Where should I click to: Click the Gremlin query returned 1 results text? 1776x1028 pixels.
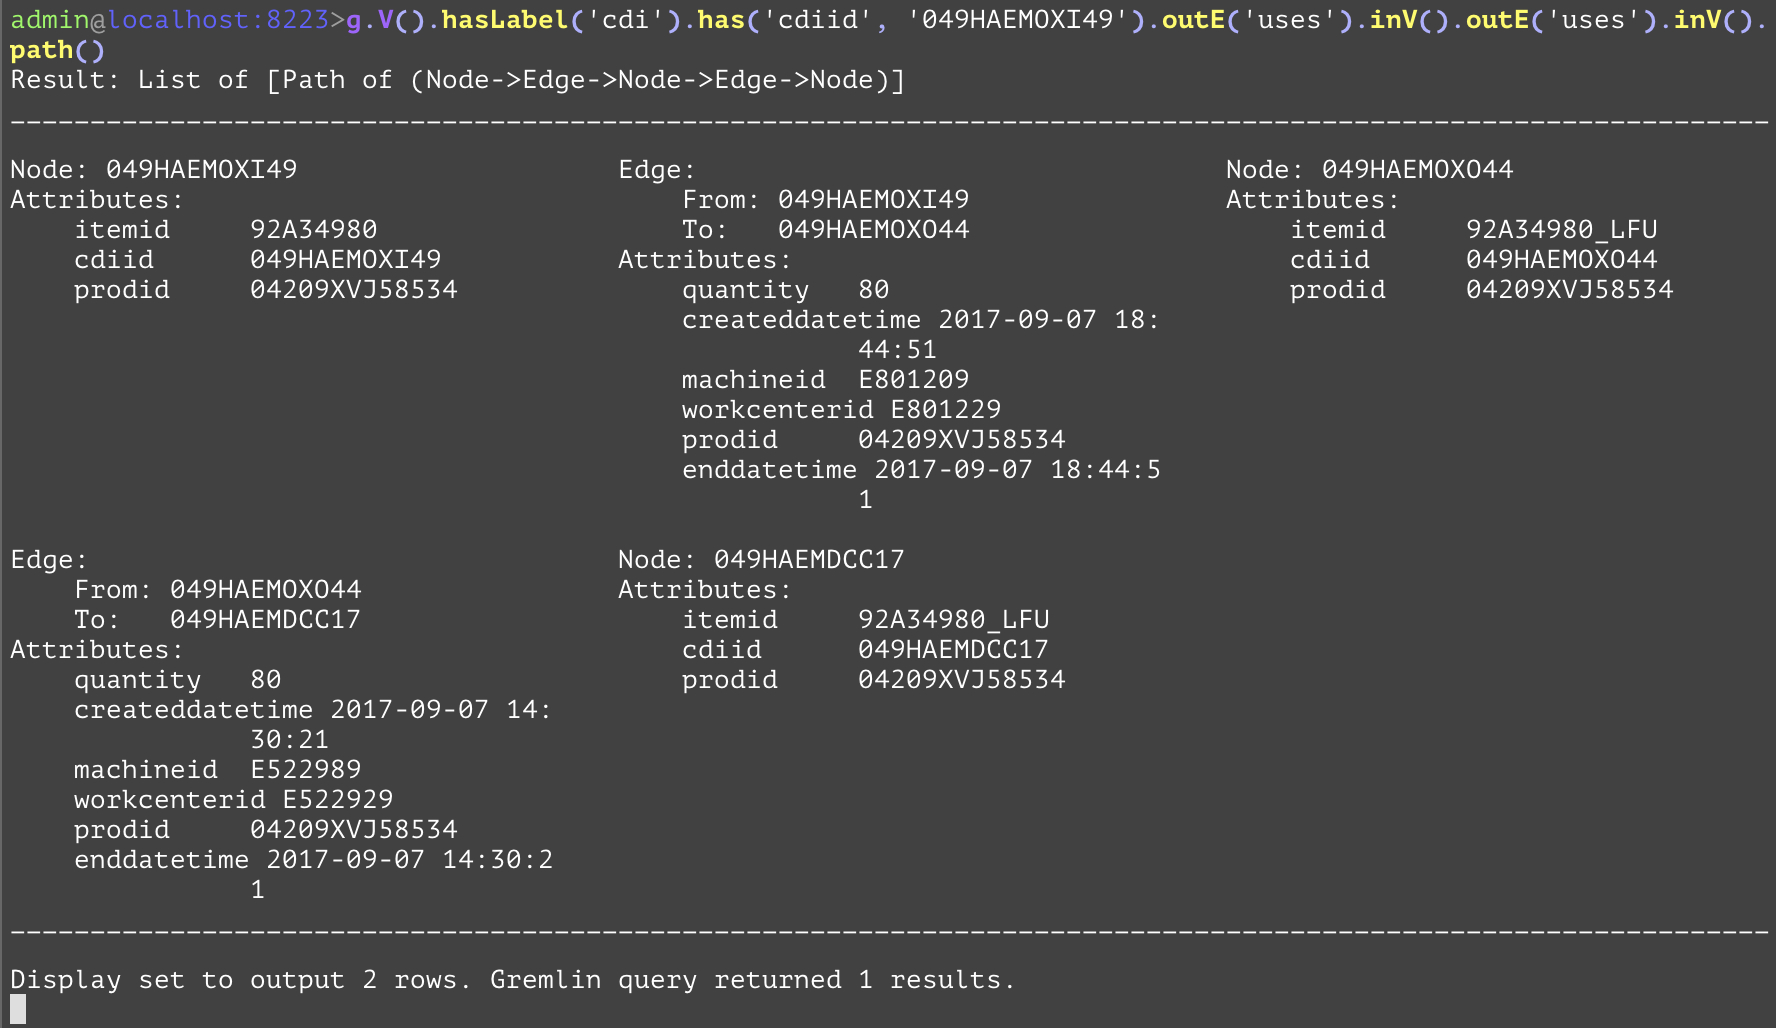(x=752, y=980)
